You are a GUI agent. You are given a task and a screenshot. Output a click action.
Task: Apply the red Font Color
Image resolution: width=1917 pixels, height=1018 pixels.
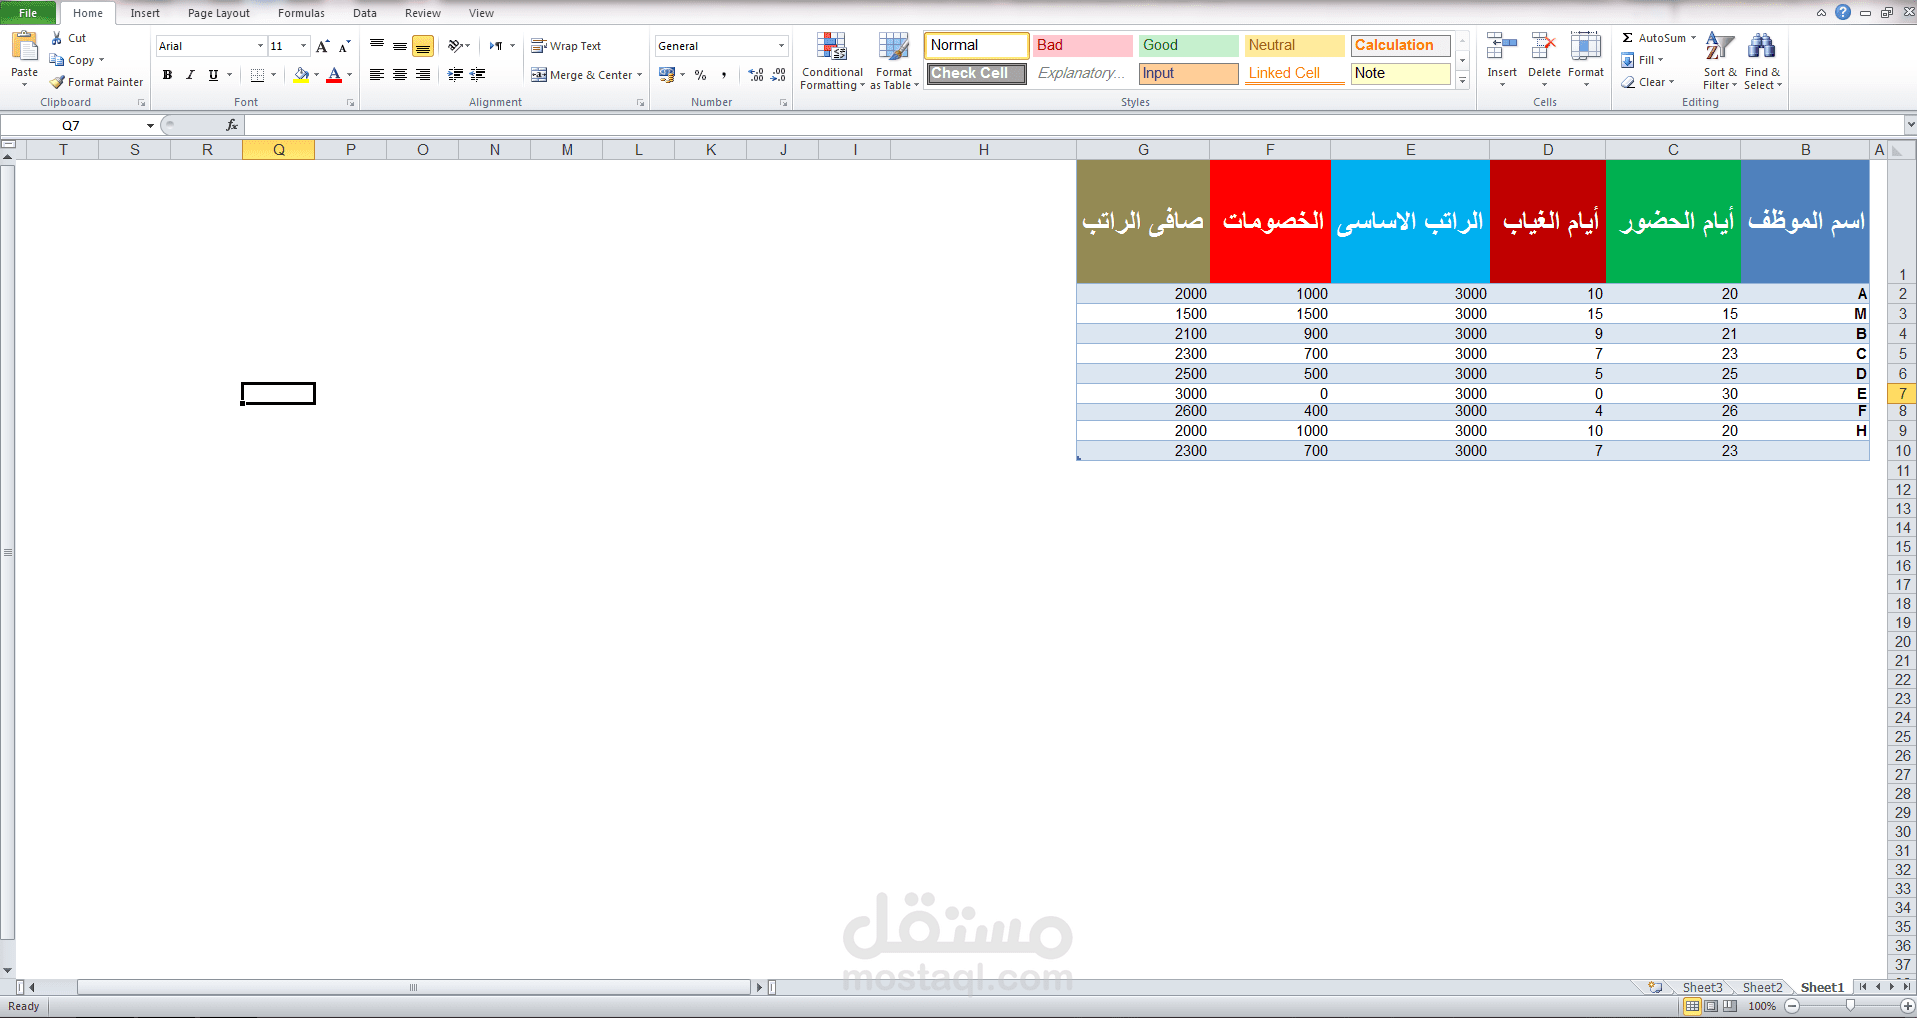334,75
